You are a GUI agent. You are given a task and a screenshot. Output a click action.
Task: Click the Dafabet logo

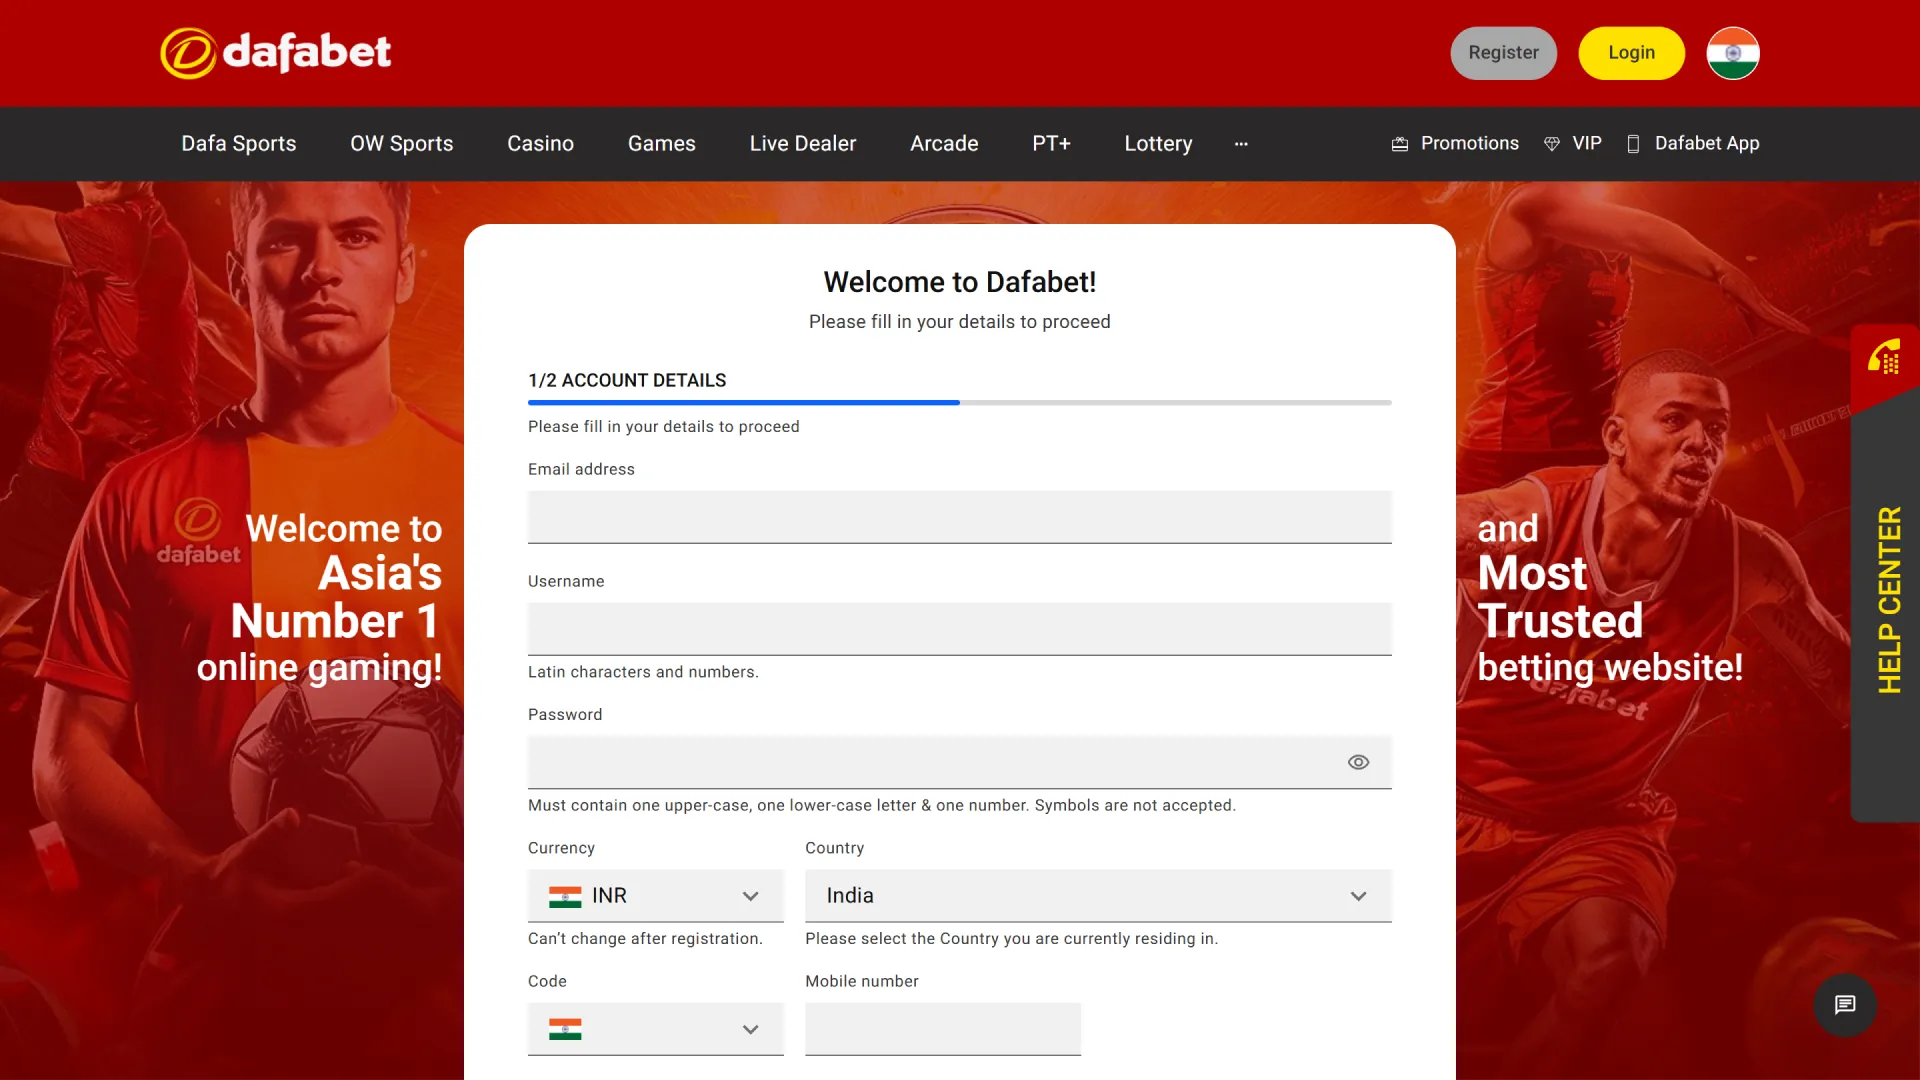tap(275, 52)
